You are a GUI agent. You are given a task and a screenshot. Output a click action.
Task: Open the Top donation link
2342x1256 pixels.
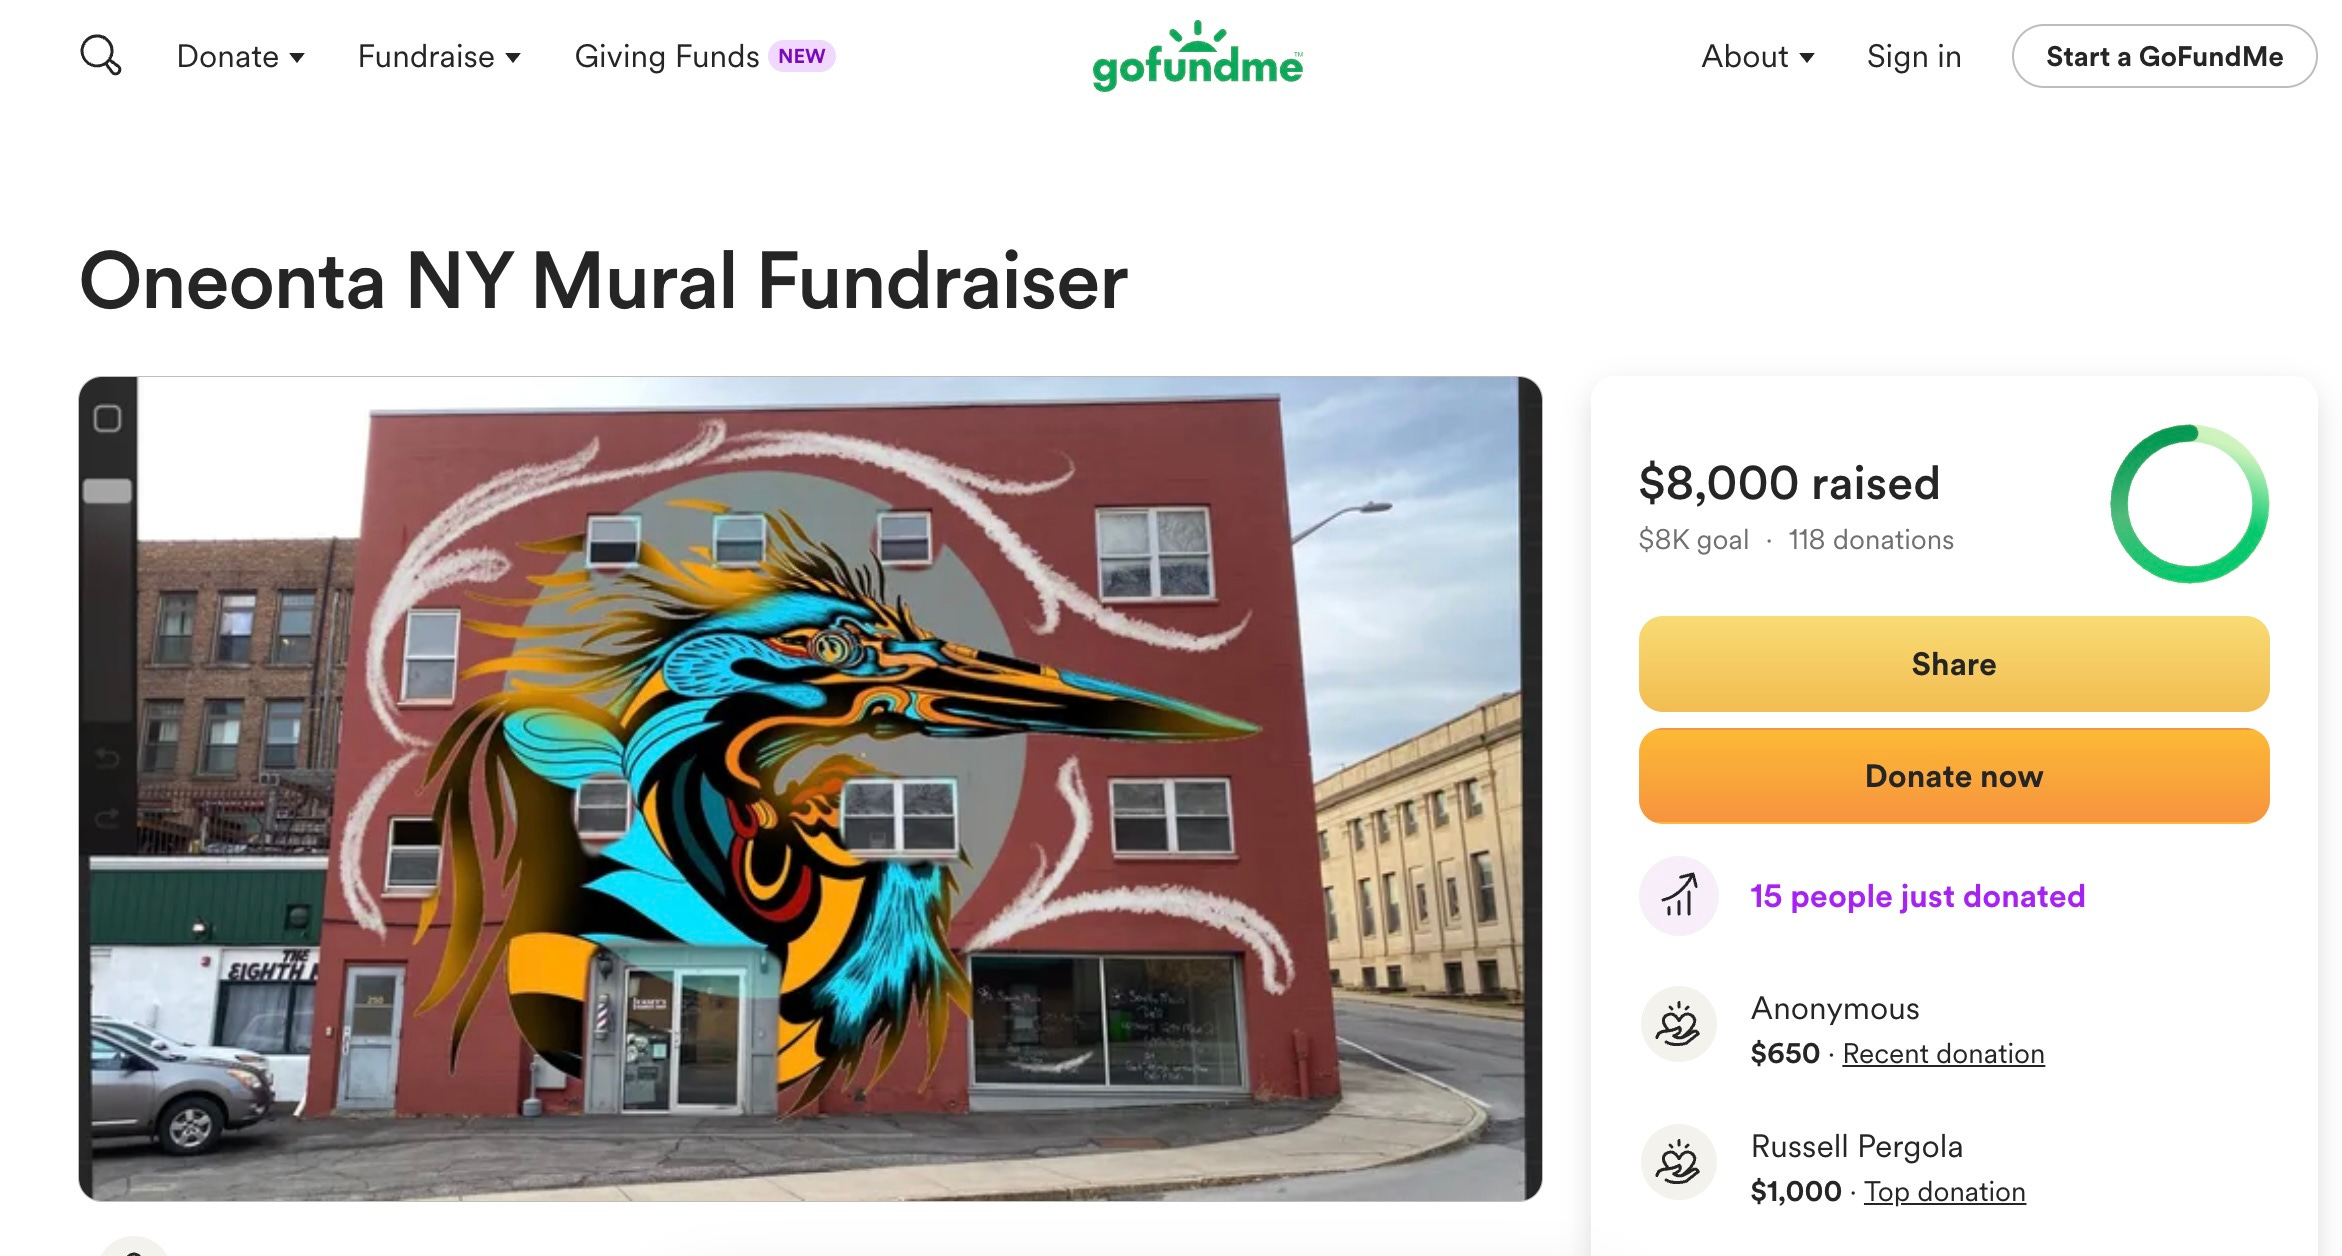pos(1944,1192)
